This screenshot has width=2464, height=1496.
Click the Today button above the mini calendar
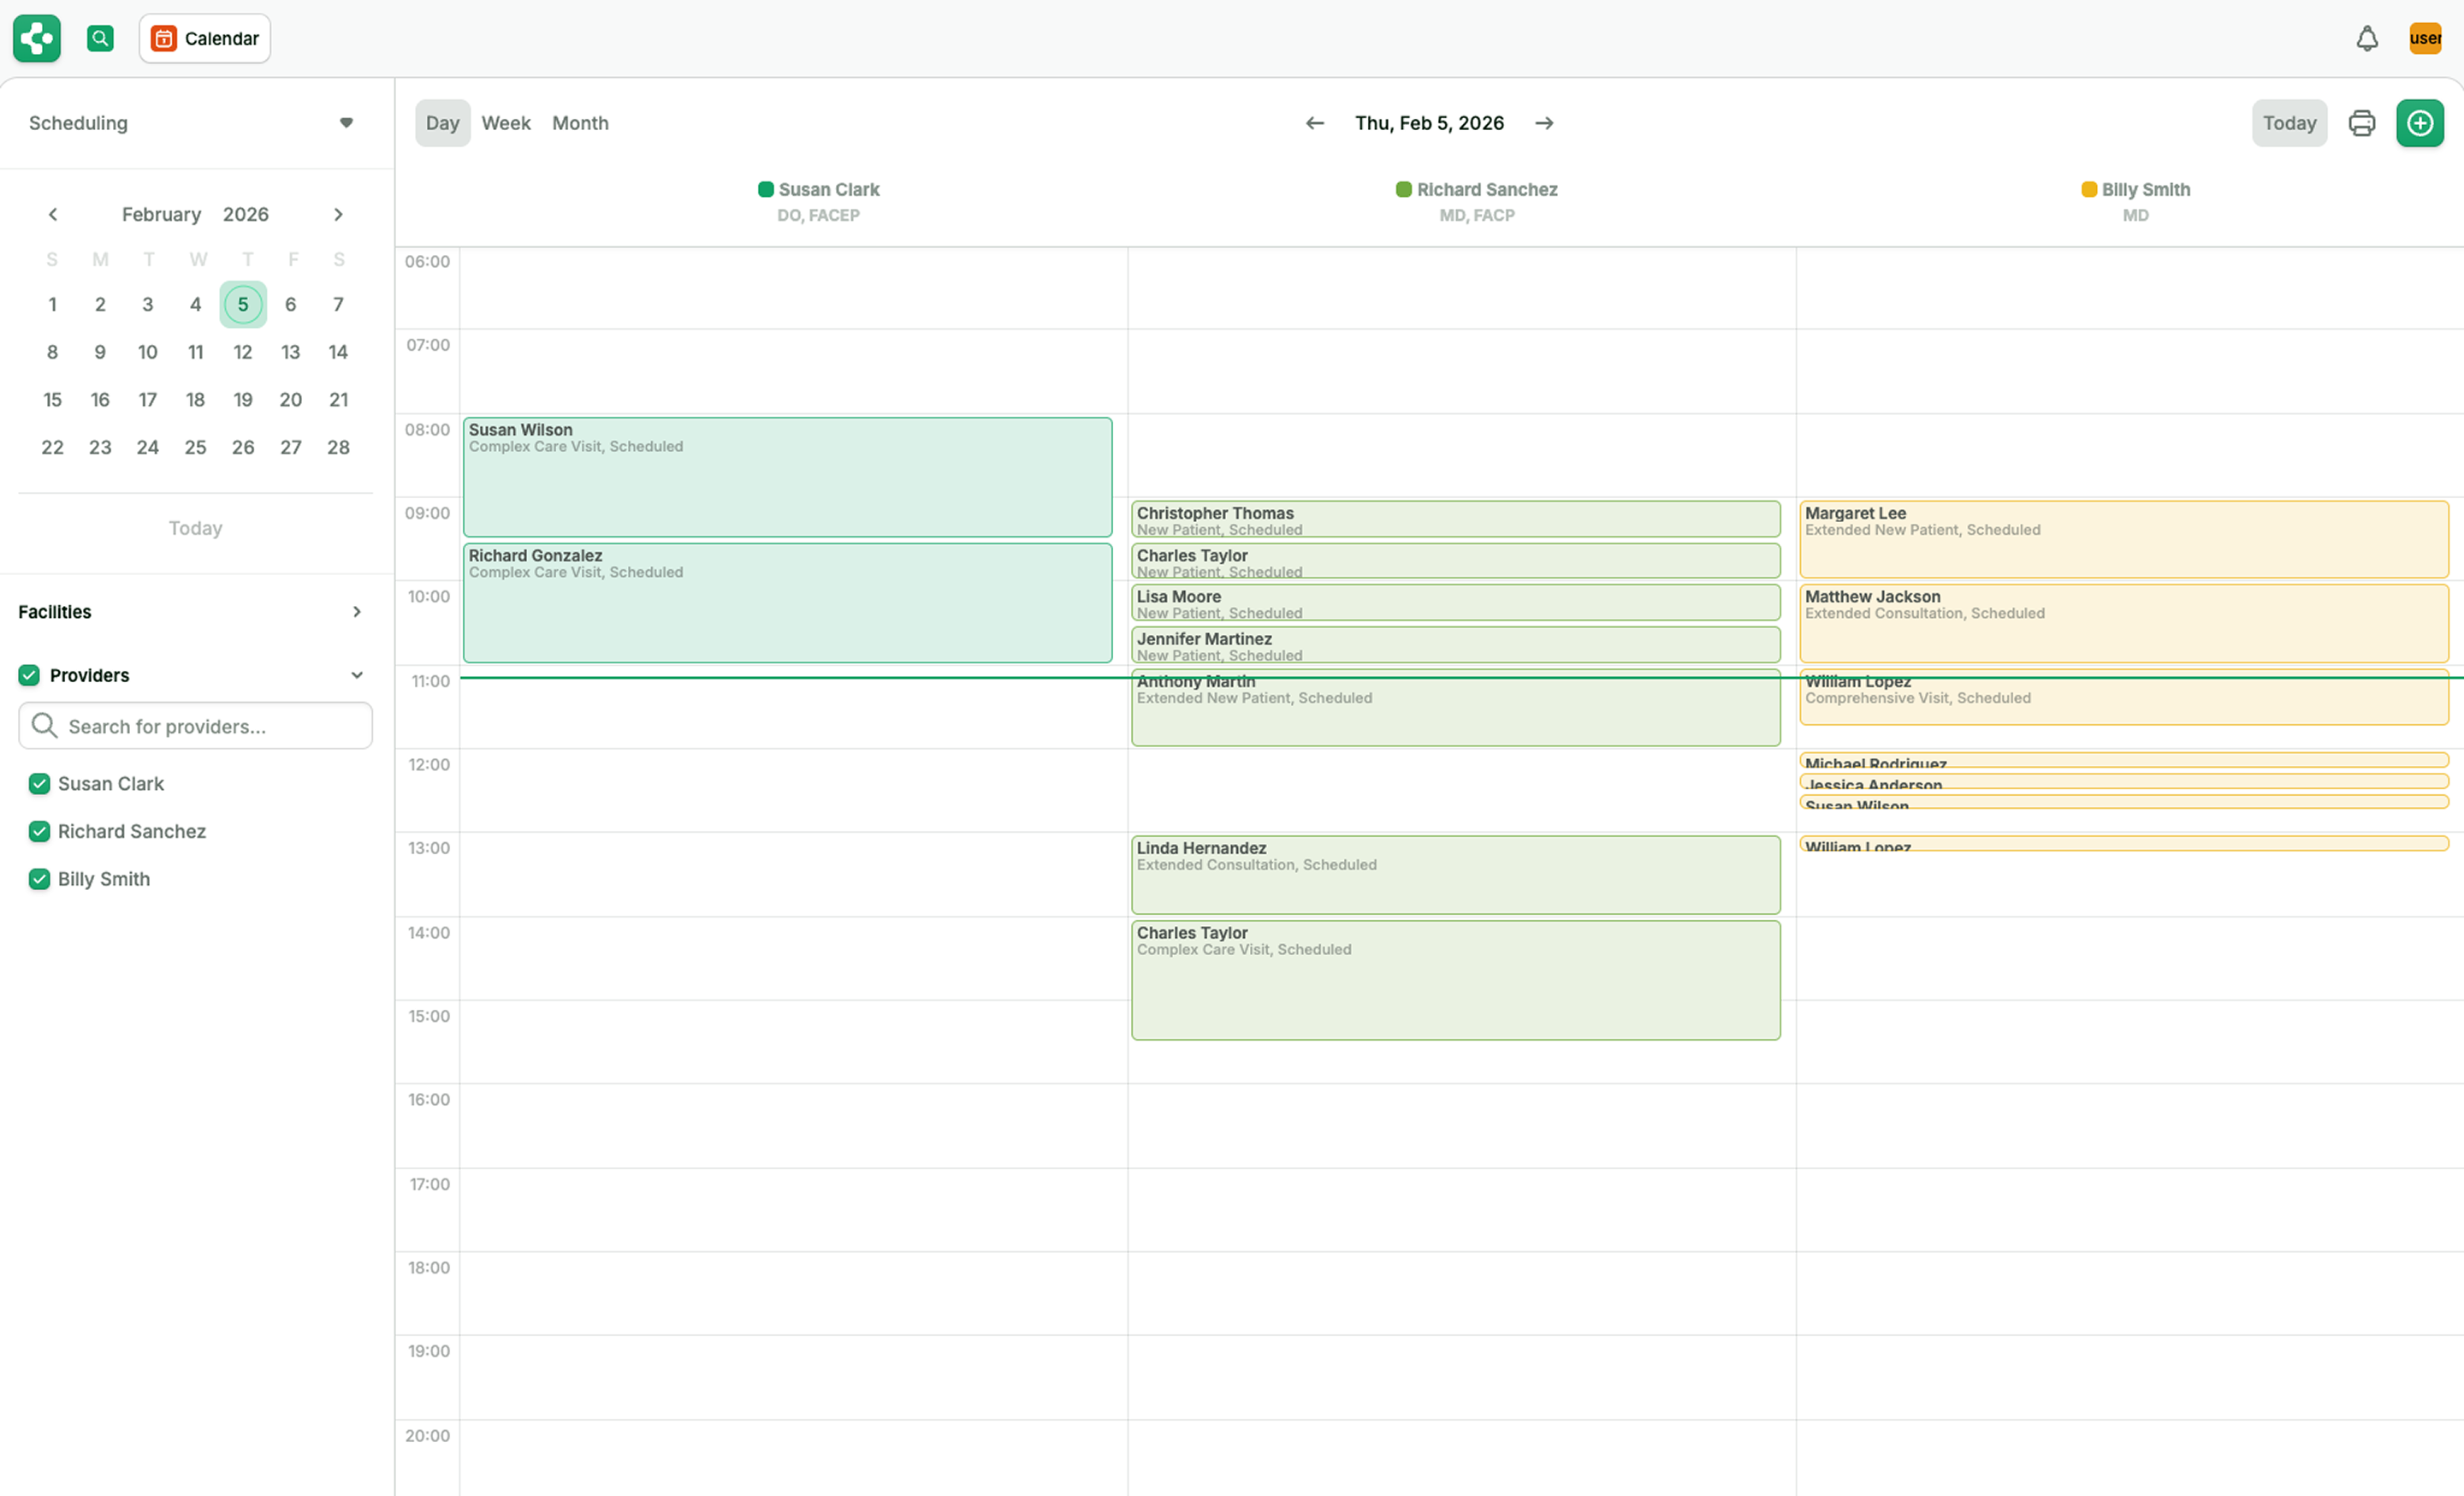[x=194, y=527]
